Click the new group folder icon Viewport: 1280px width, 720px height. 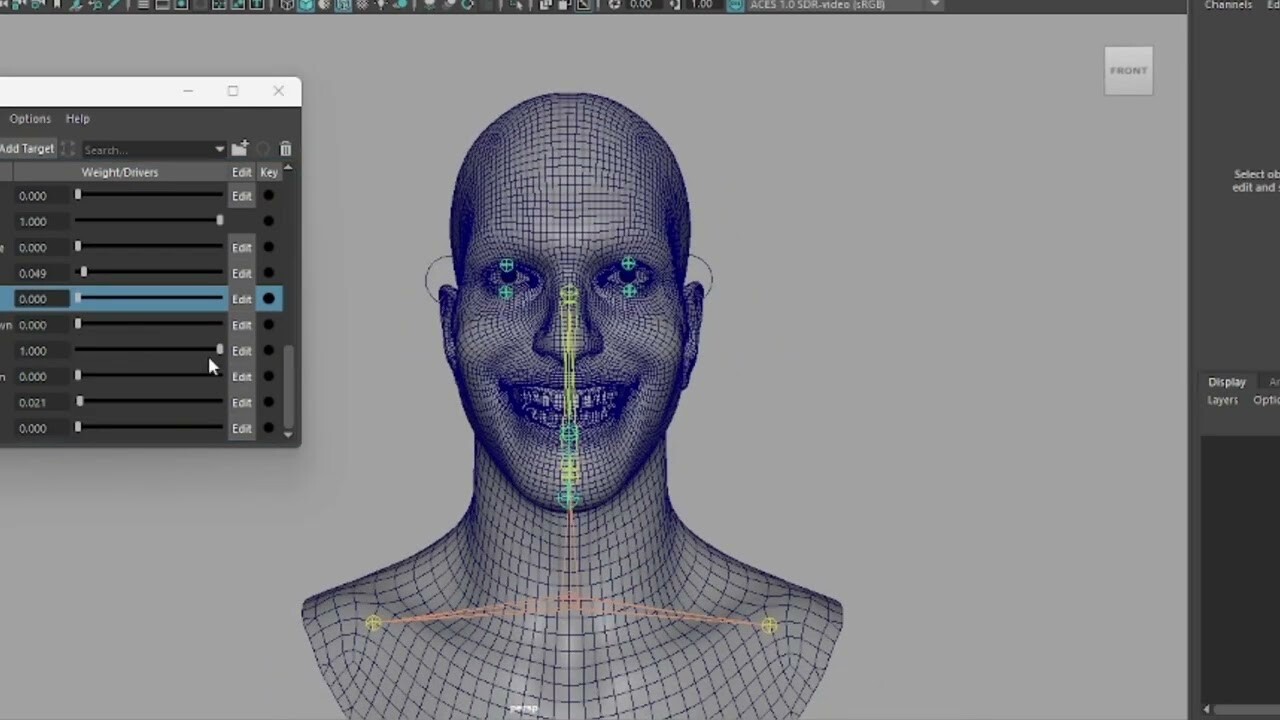click(x=240, y=149)
